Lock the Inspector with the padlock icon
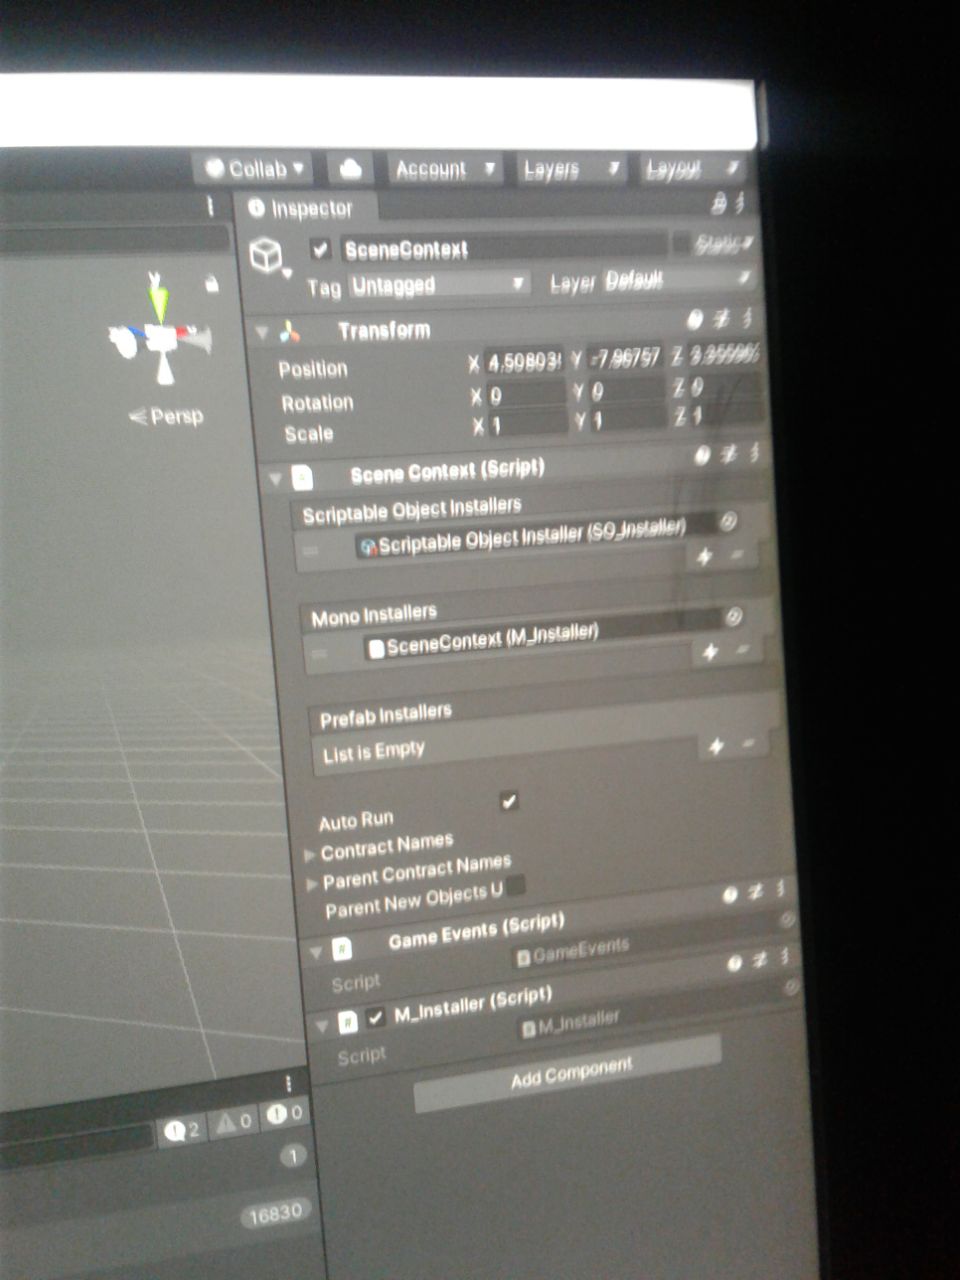 pos(719,204)
